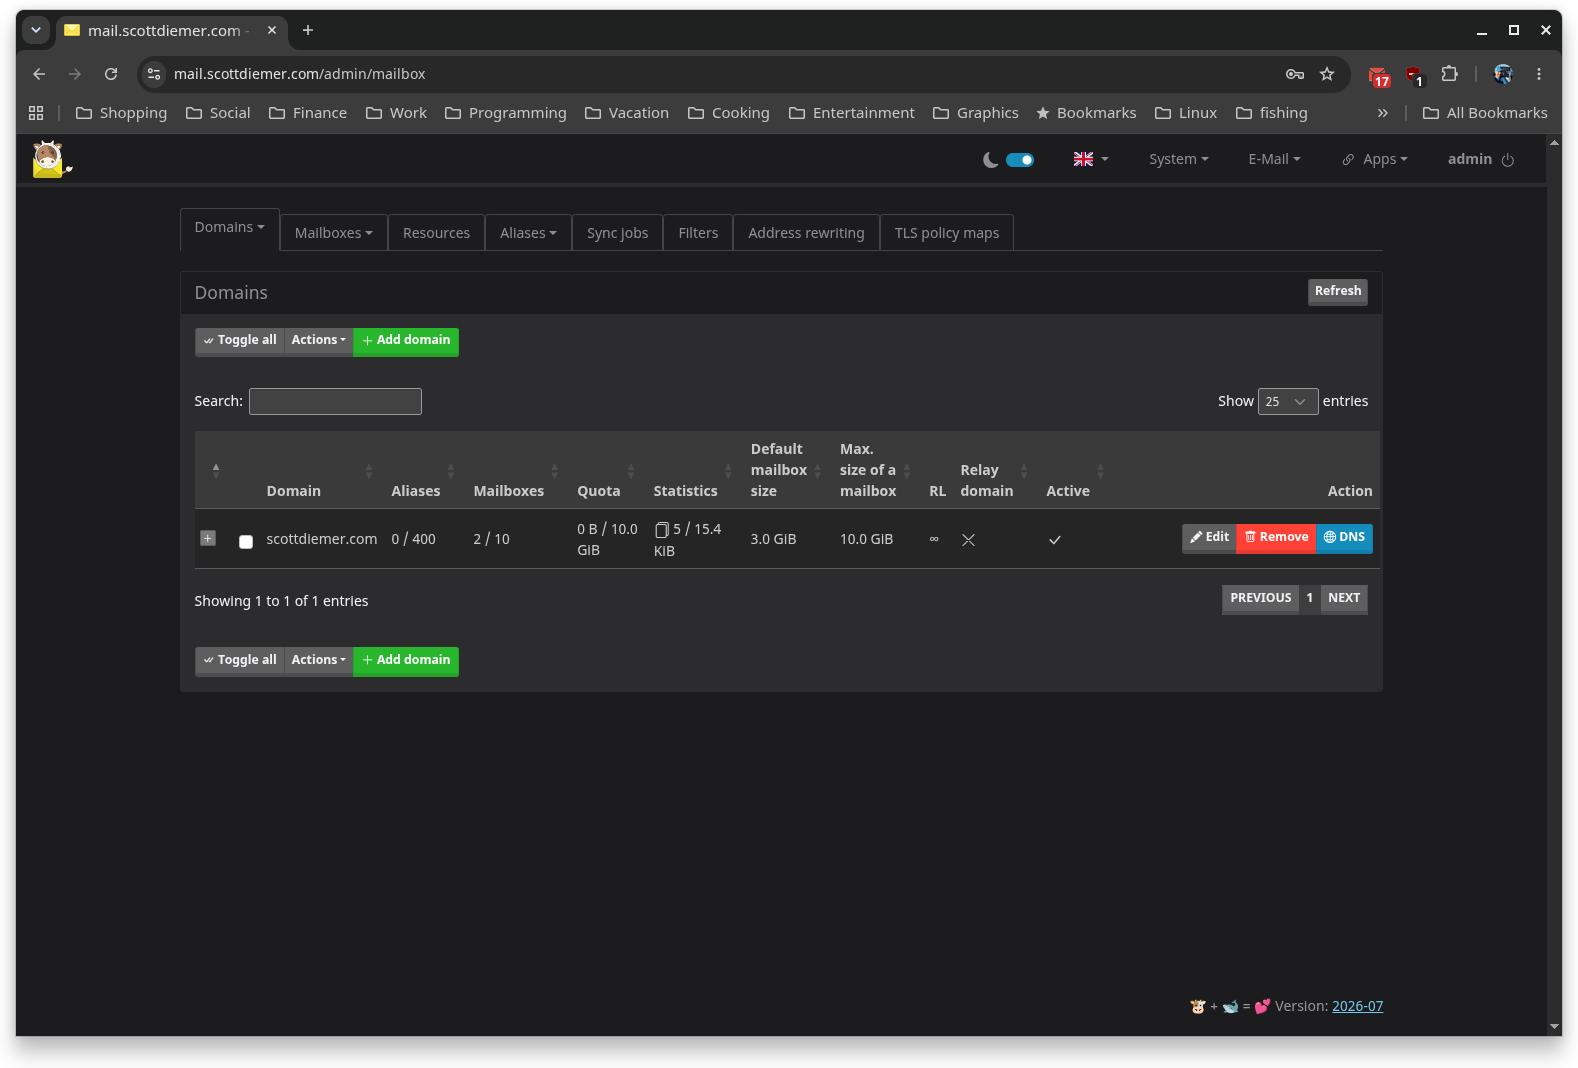The height and width of the screenshot is (1068, 1578).
Task: Open the top Actions dropdown
Action: coord(319,341)
